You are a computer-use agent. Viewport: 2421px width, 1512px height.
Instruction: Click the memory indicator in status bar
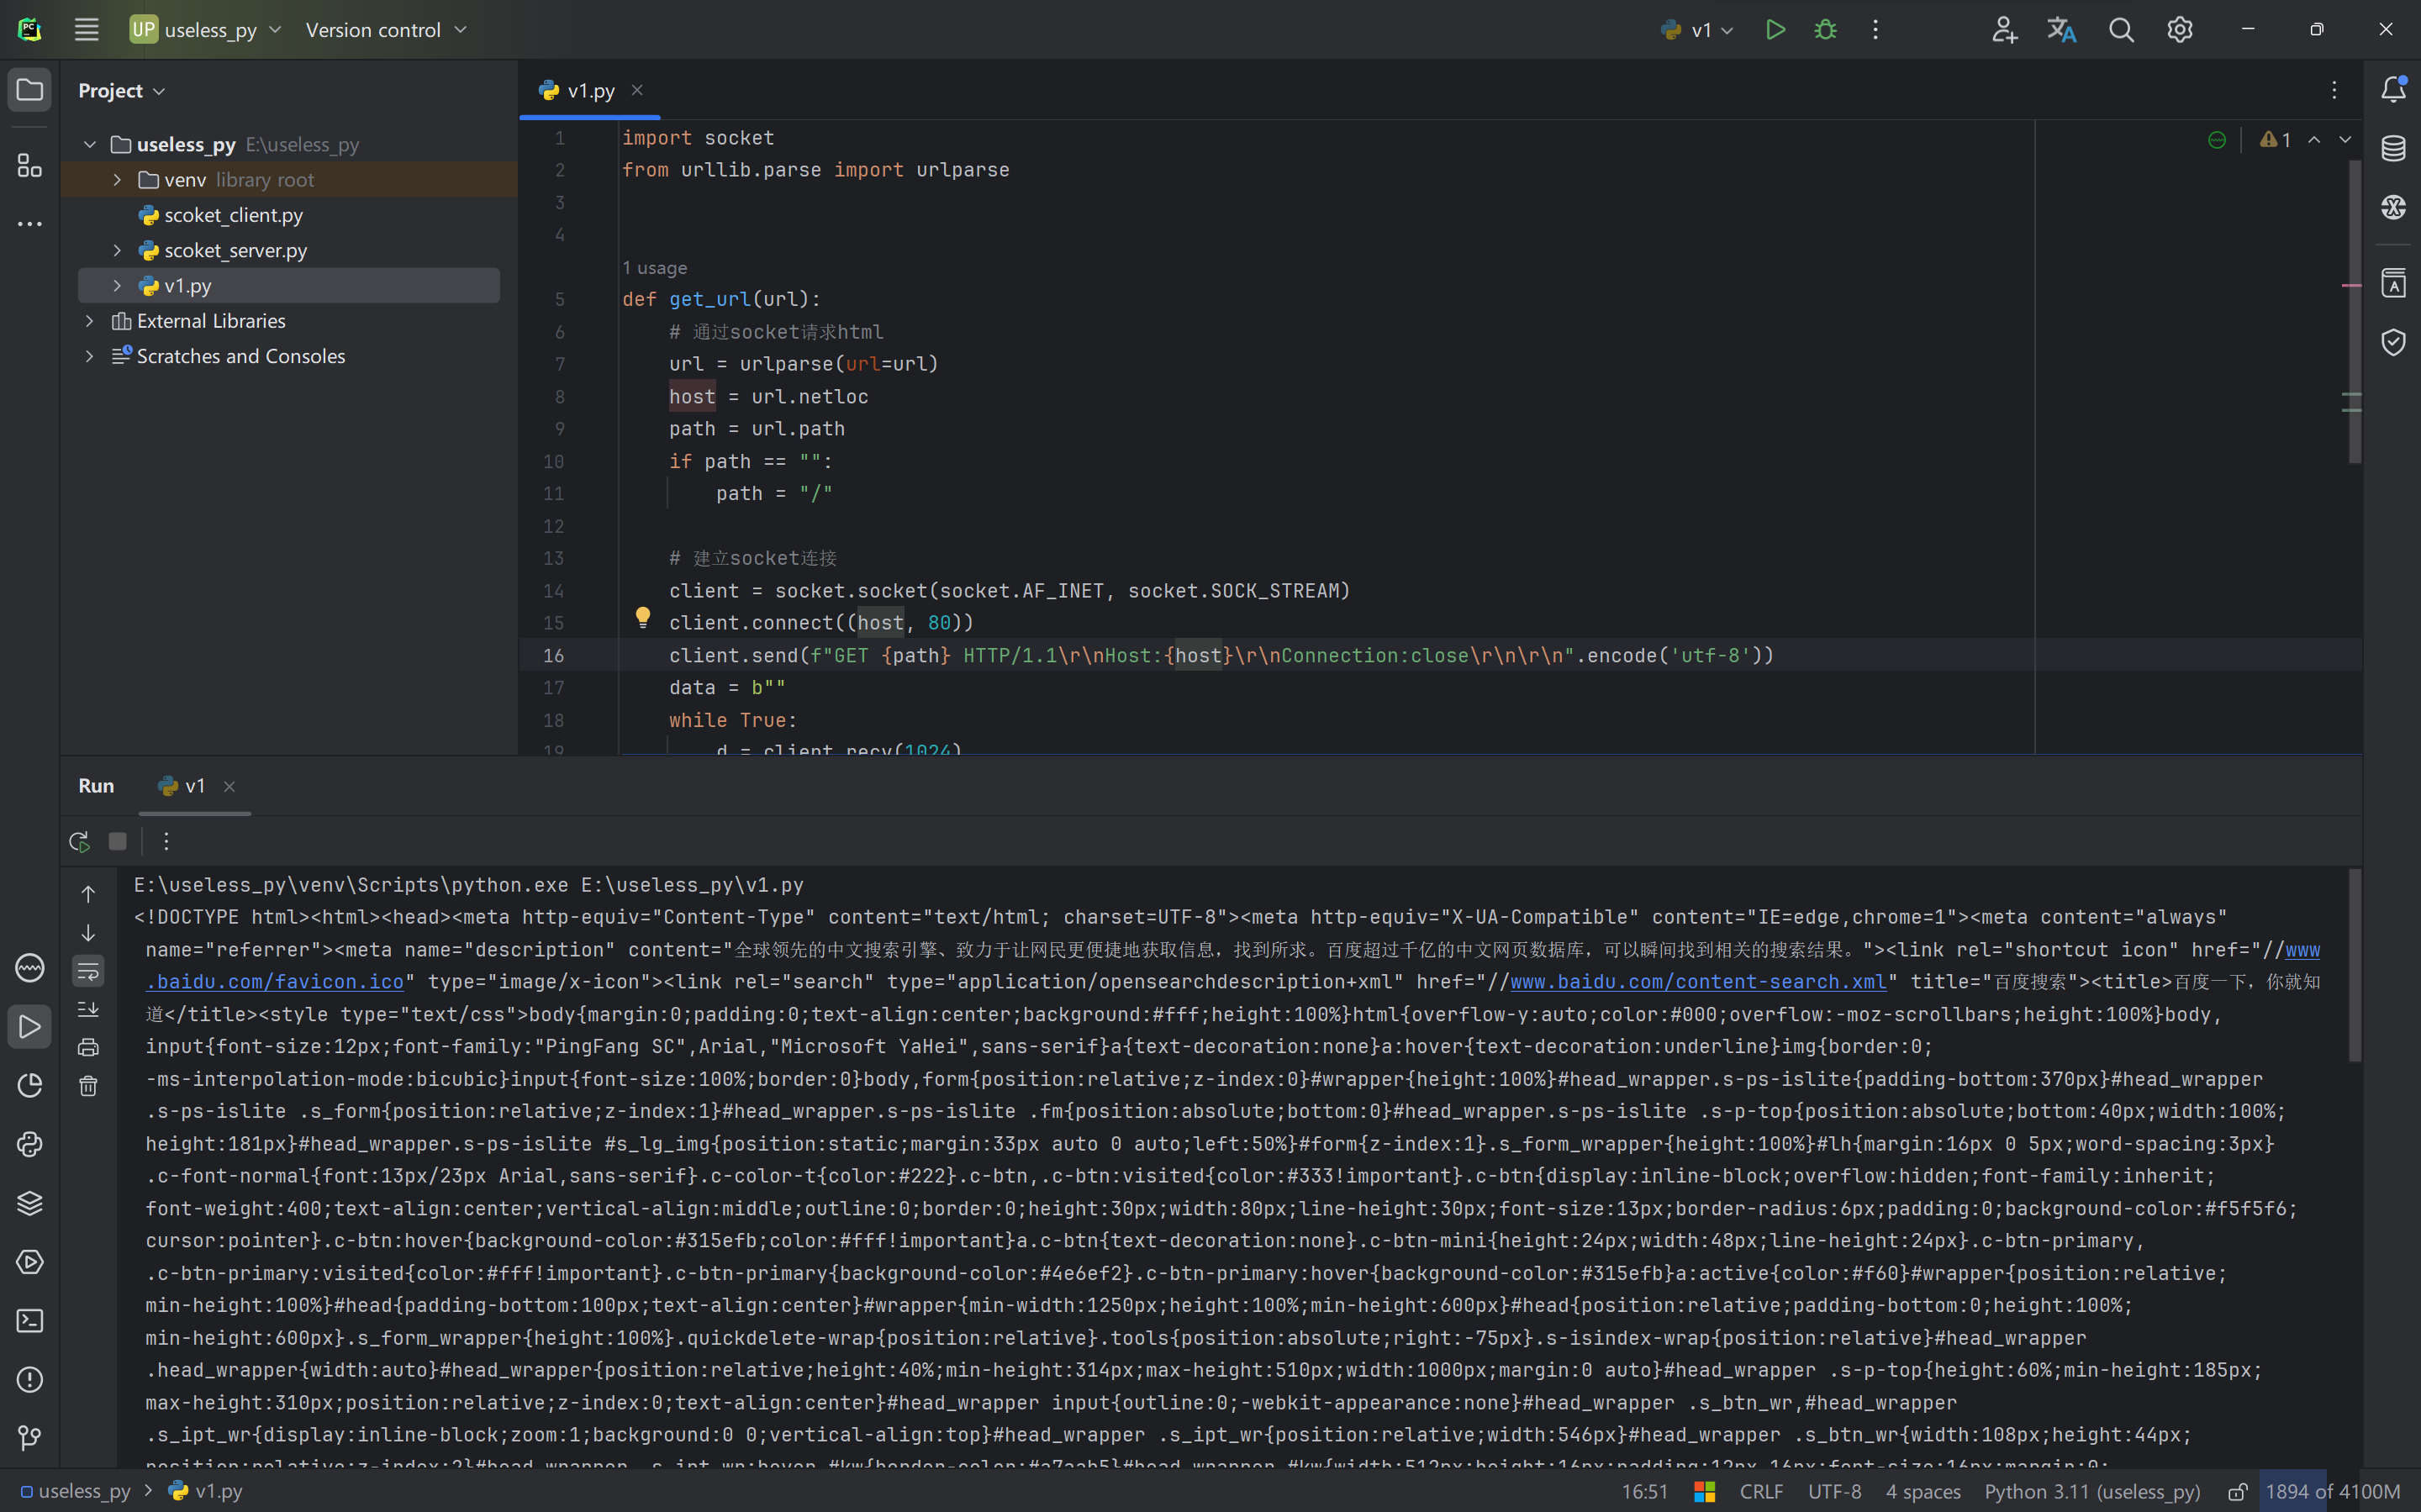(2331, 1491)
